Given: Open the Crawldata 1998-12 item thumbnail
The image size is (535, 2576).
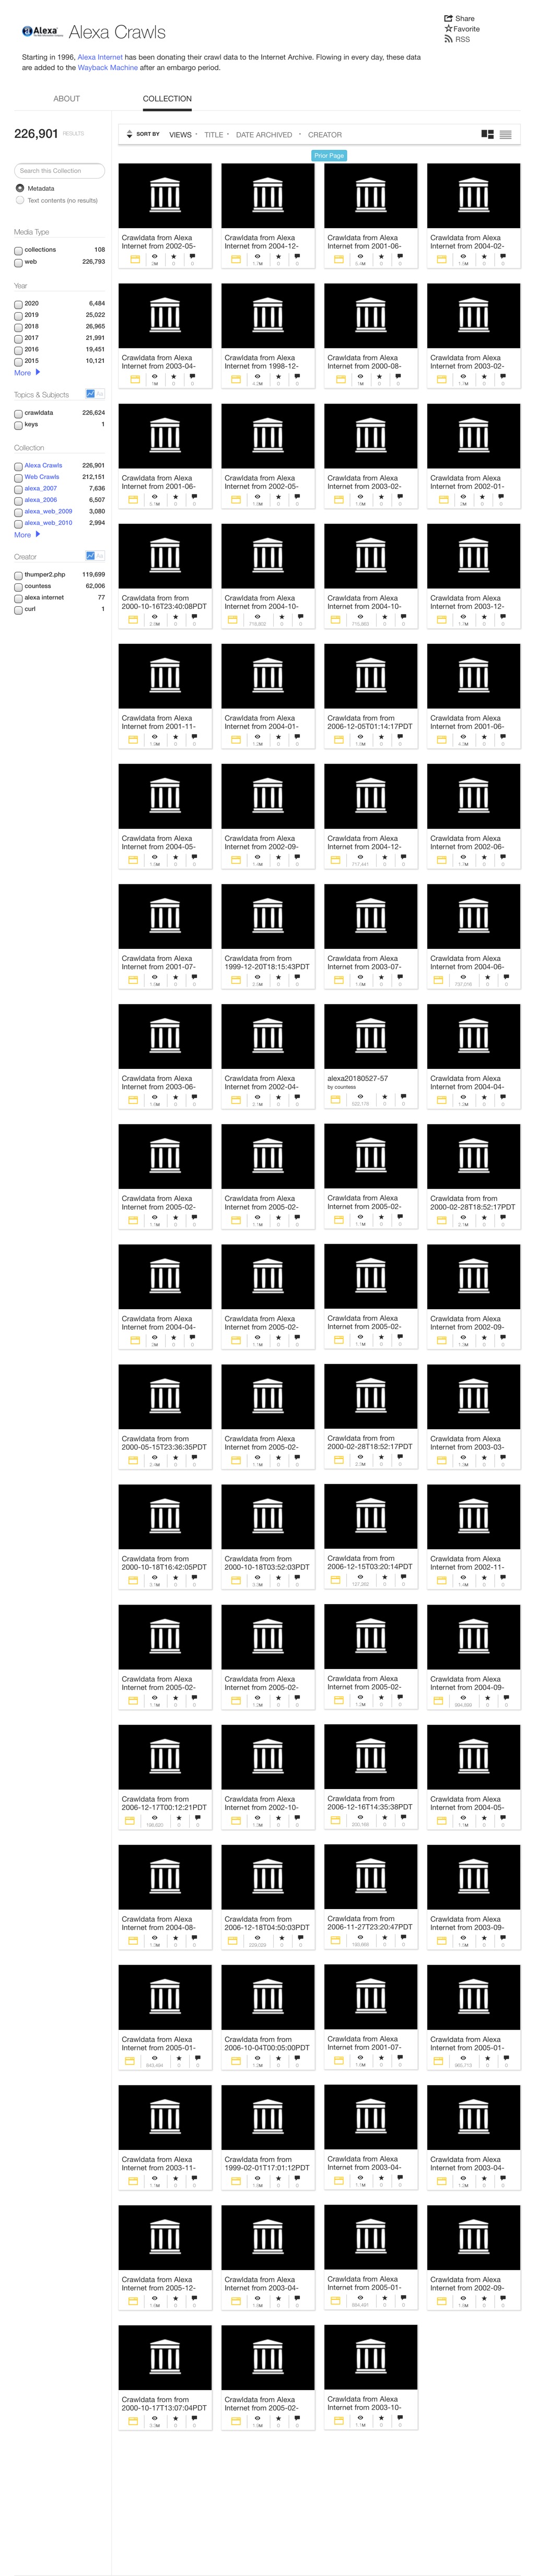Looking at the screenshot, I should (x=267, y=316).
